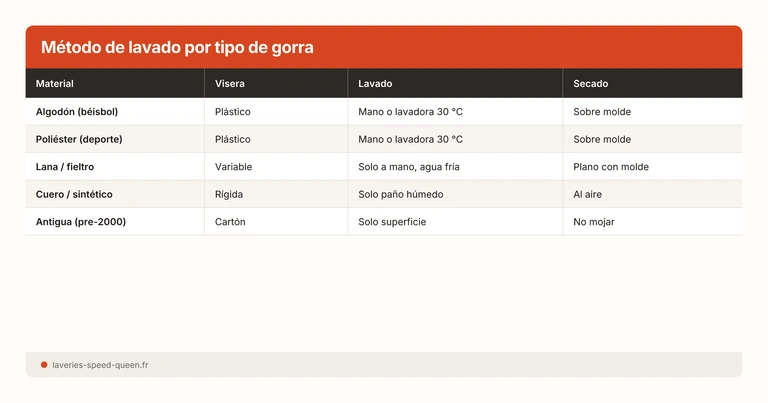Select the 'Material' column header
The image size is (768, 403).
(x=55, y=84)
